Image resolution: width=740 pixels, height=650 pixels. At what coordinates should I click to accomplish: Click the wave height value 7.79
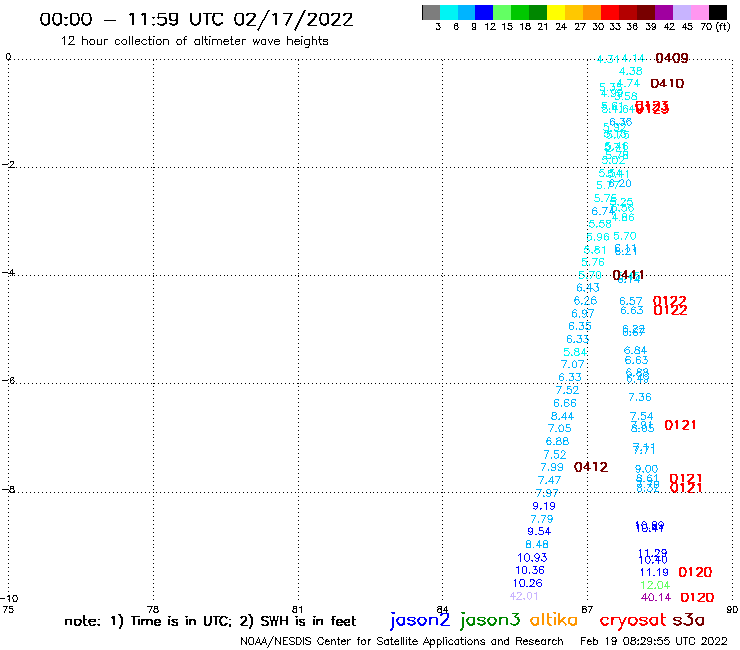point(541,519)
